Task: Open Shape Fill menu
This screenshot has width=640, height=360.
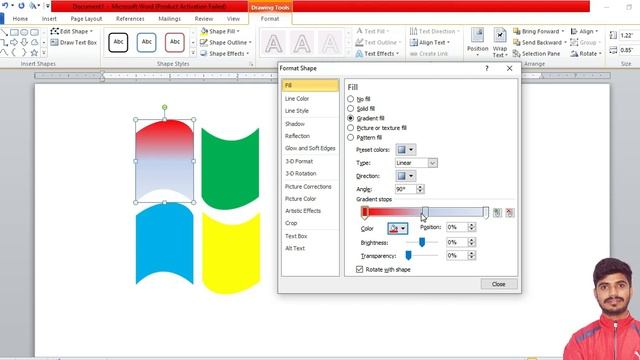Action: 220,31
